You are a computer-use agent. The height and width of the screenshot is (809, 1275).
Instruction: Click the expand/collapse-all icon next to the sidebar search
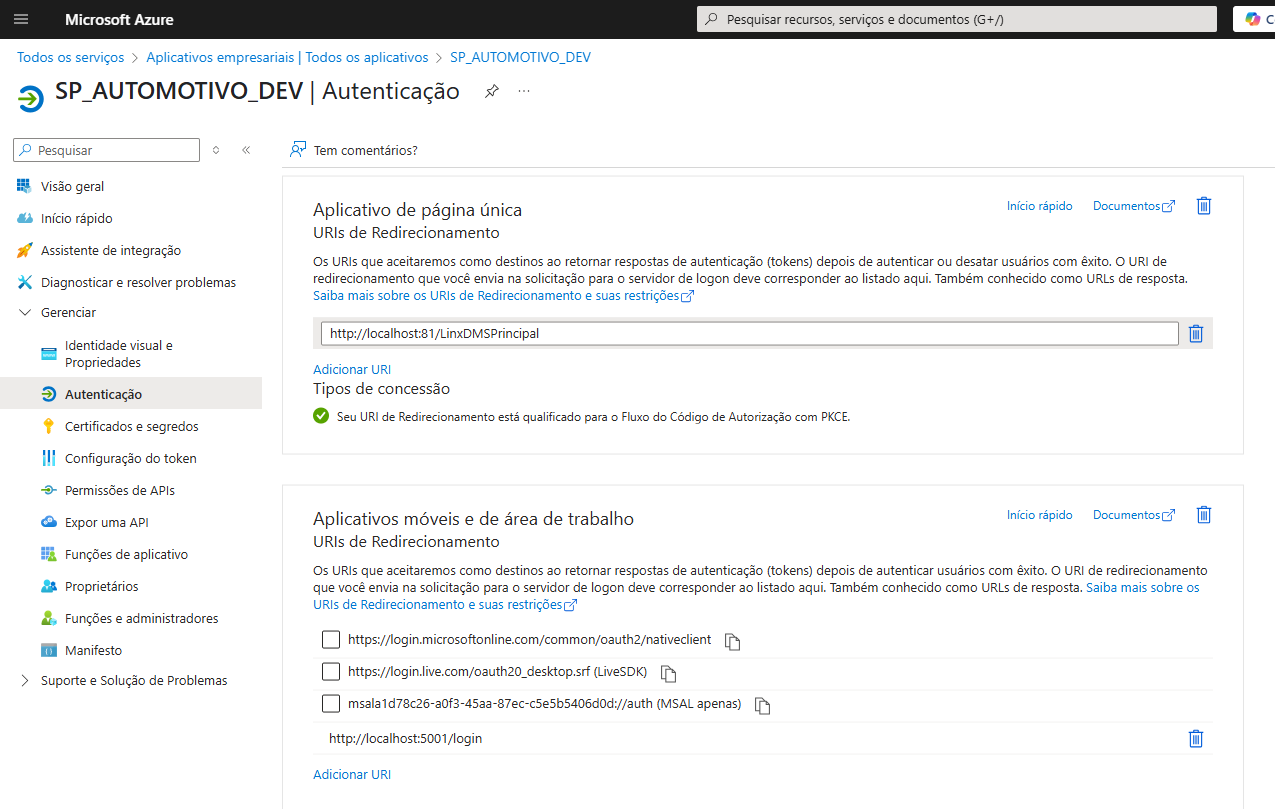(x=216, y=150)
